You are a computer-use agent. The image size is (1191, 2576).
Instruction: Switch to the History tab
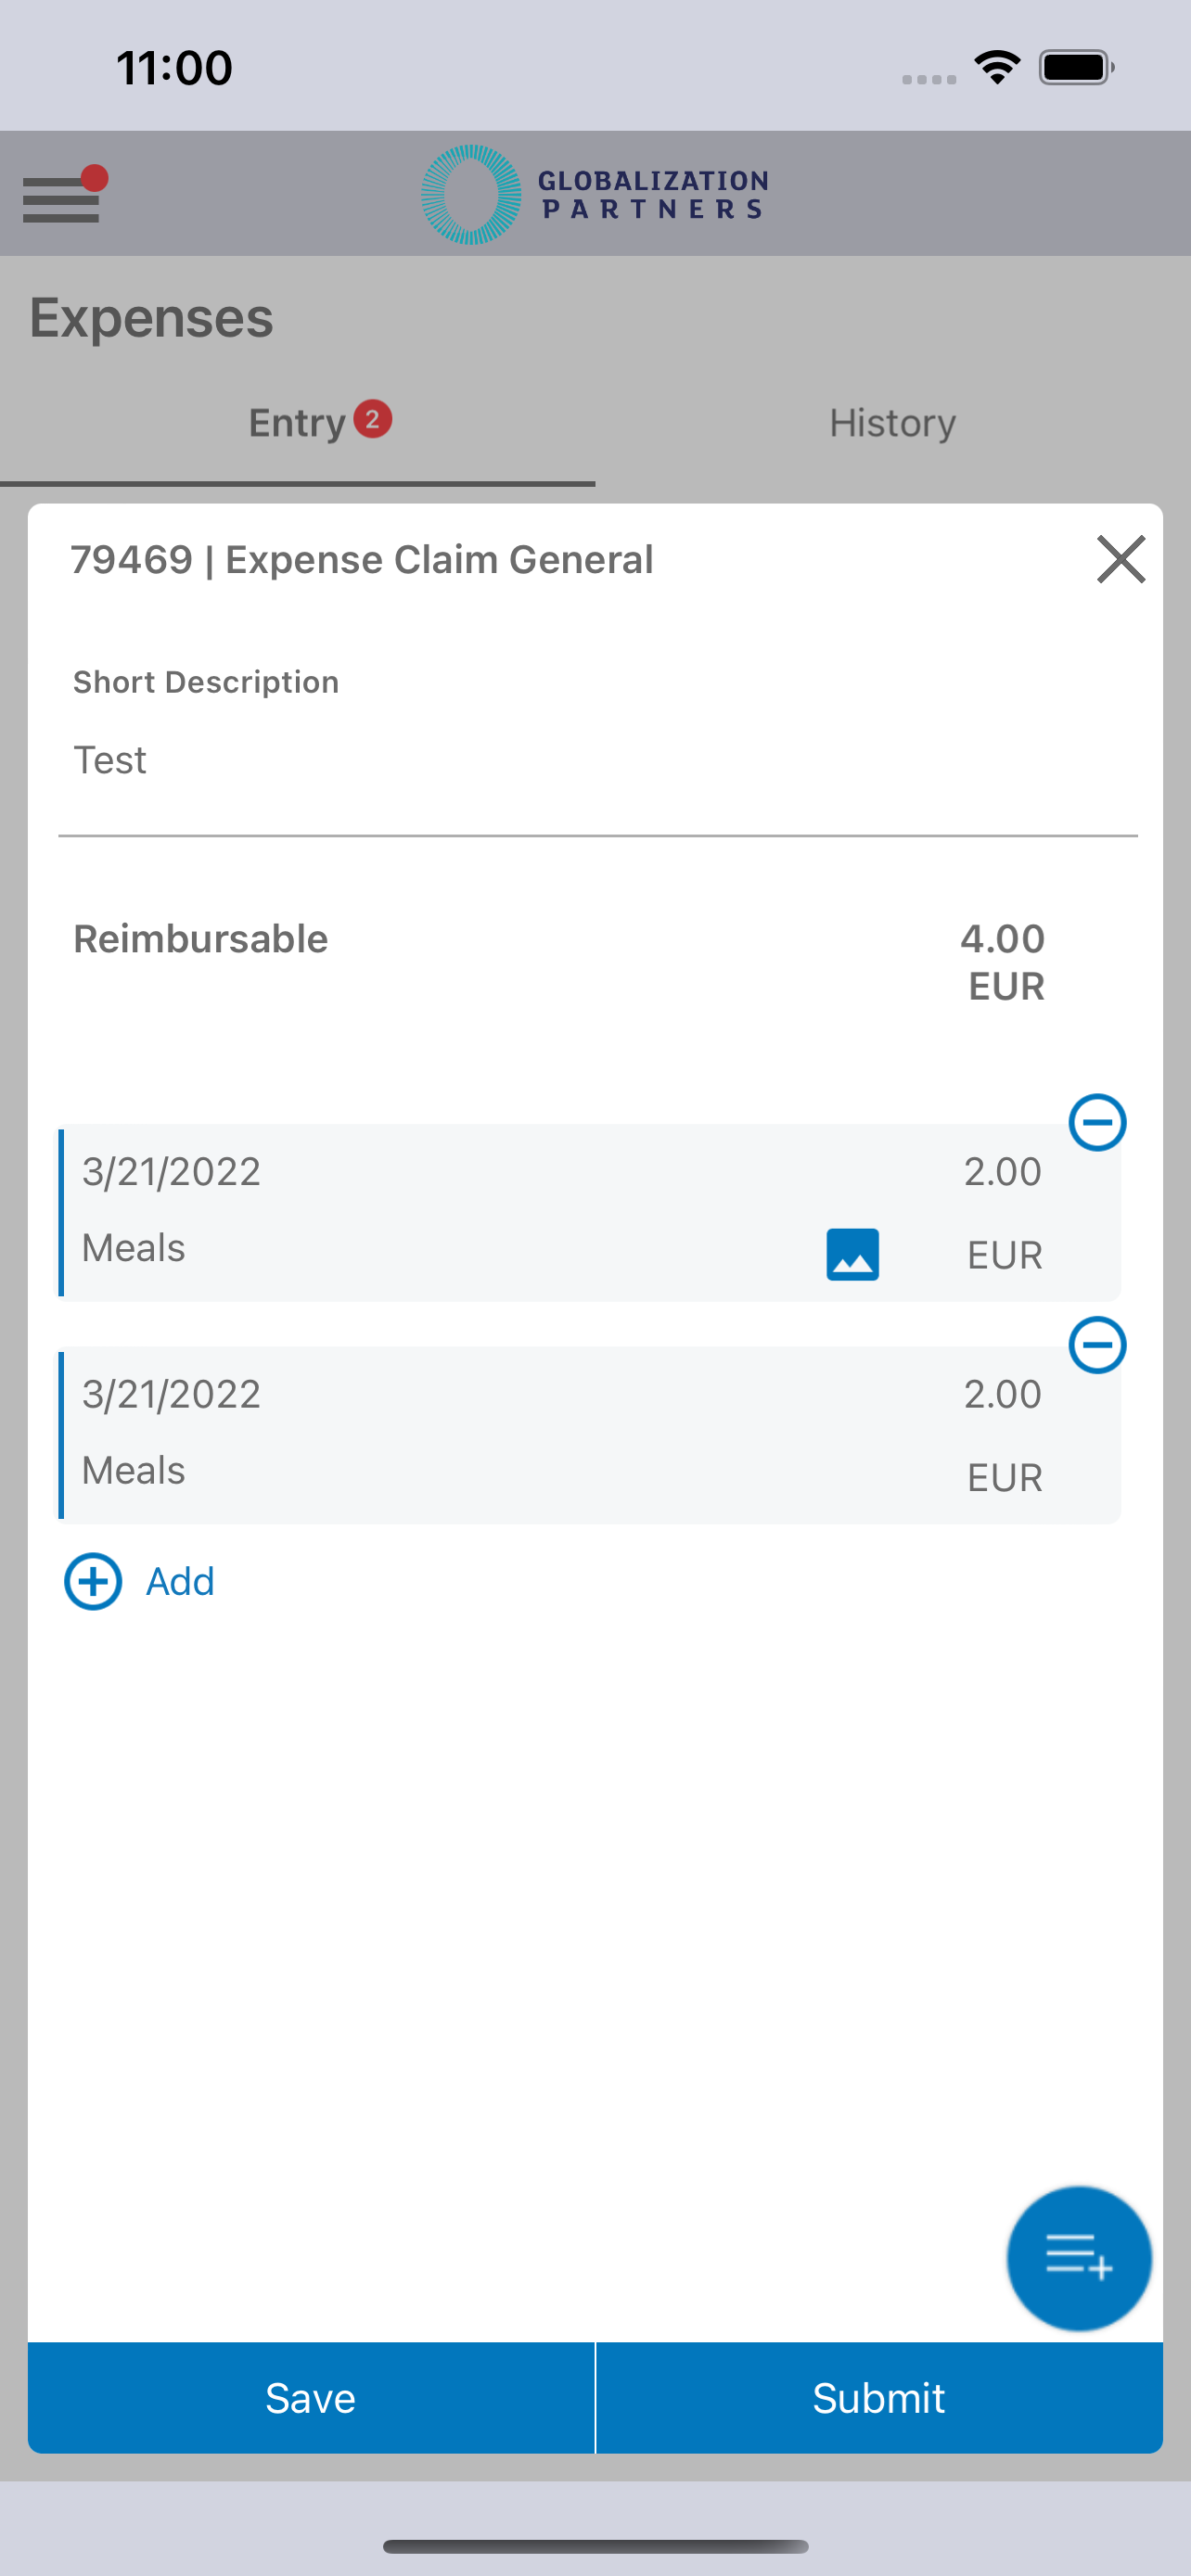tap(892, 423)
